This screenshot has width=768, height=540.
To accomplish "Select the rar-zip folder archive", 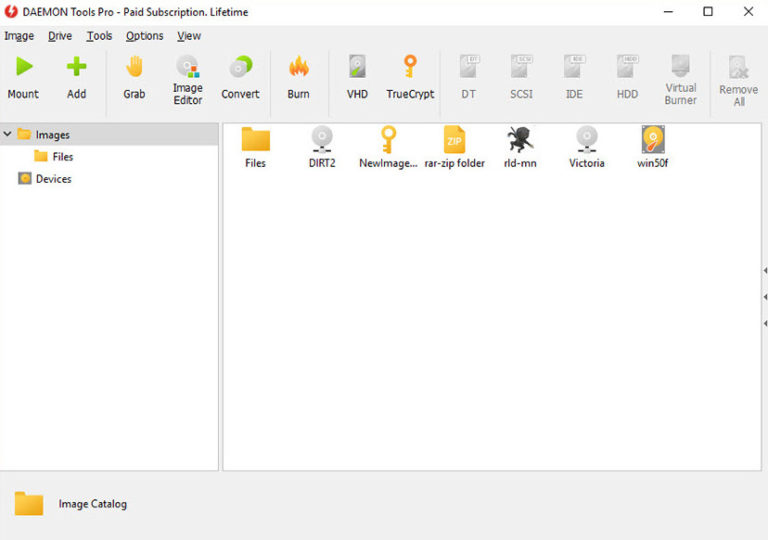I will click(454, 147).
